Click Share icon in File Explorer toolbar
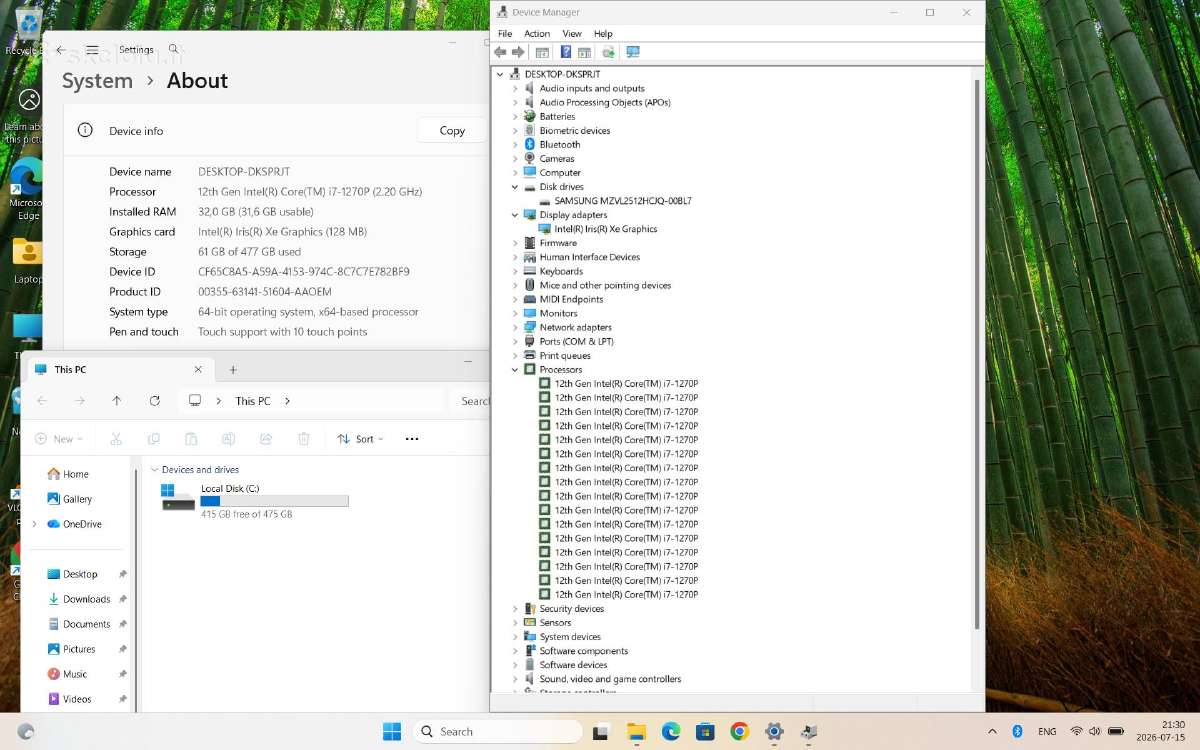Viewport: 1200px width, 750px height. click(x=266, y=439)
